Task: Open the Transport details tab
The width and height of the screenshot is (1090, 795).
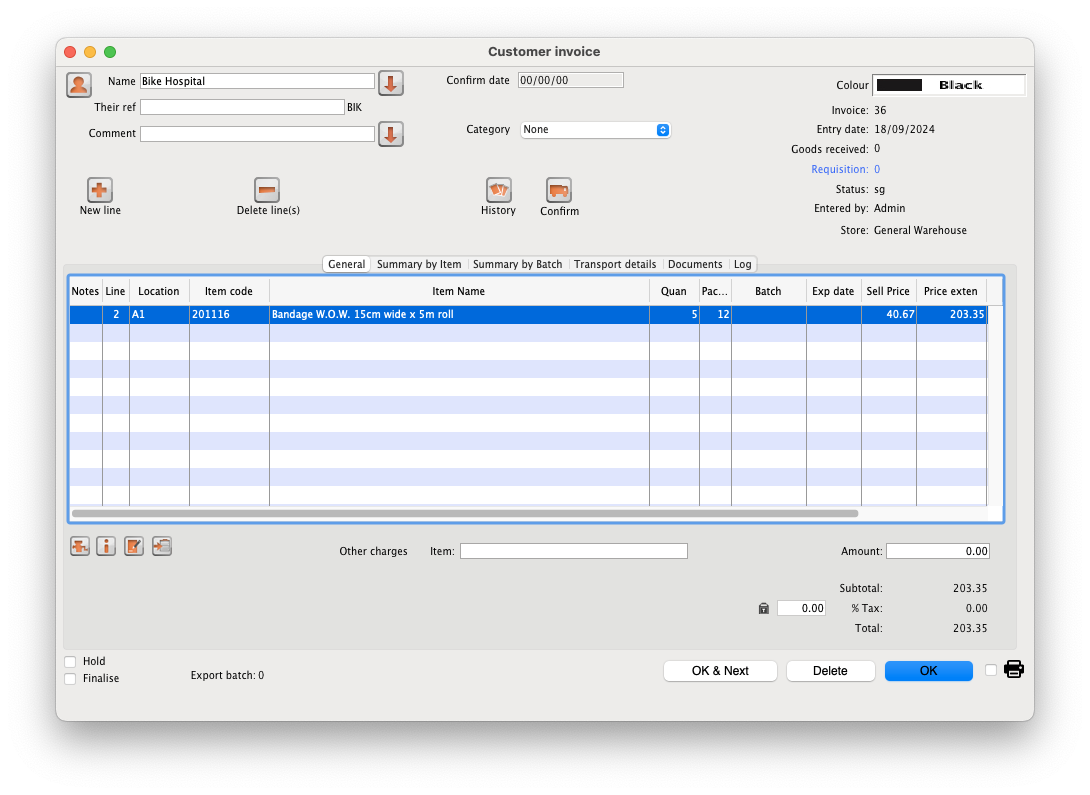Action: [615, 264]
